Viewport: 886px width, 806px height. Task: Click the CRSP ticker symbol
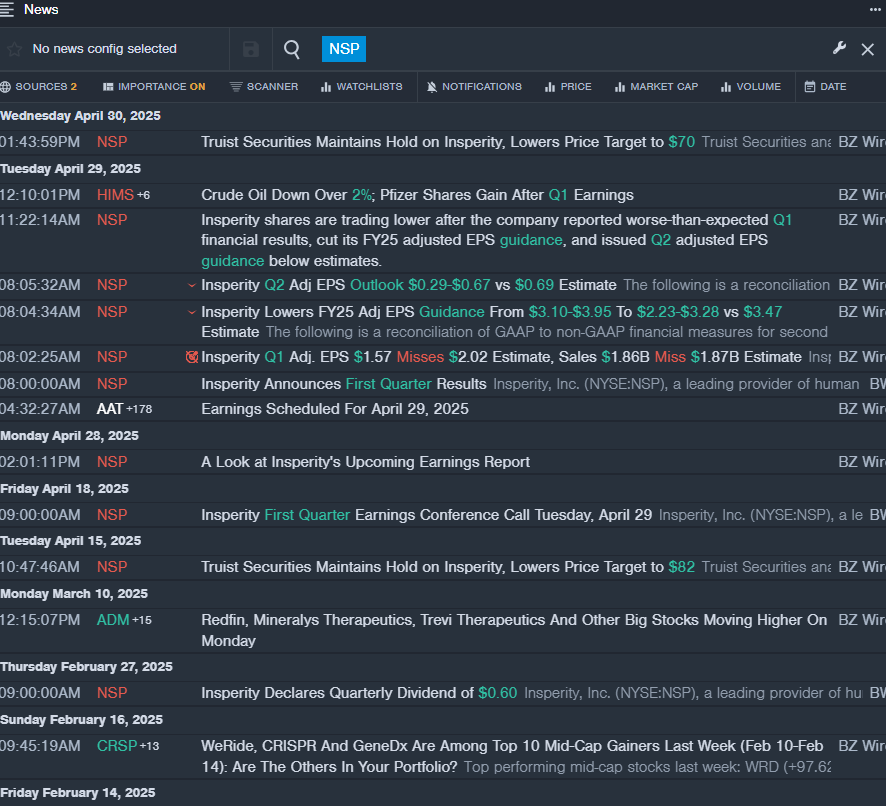point(117,746)
